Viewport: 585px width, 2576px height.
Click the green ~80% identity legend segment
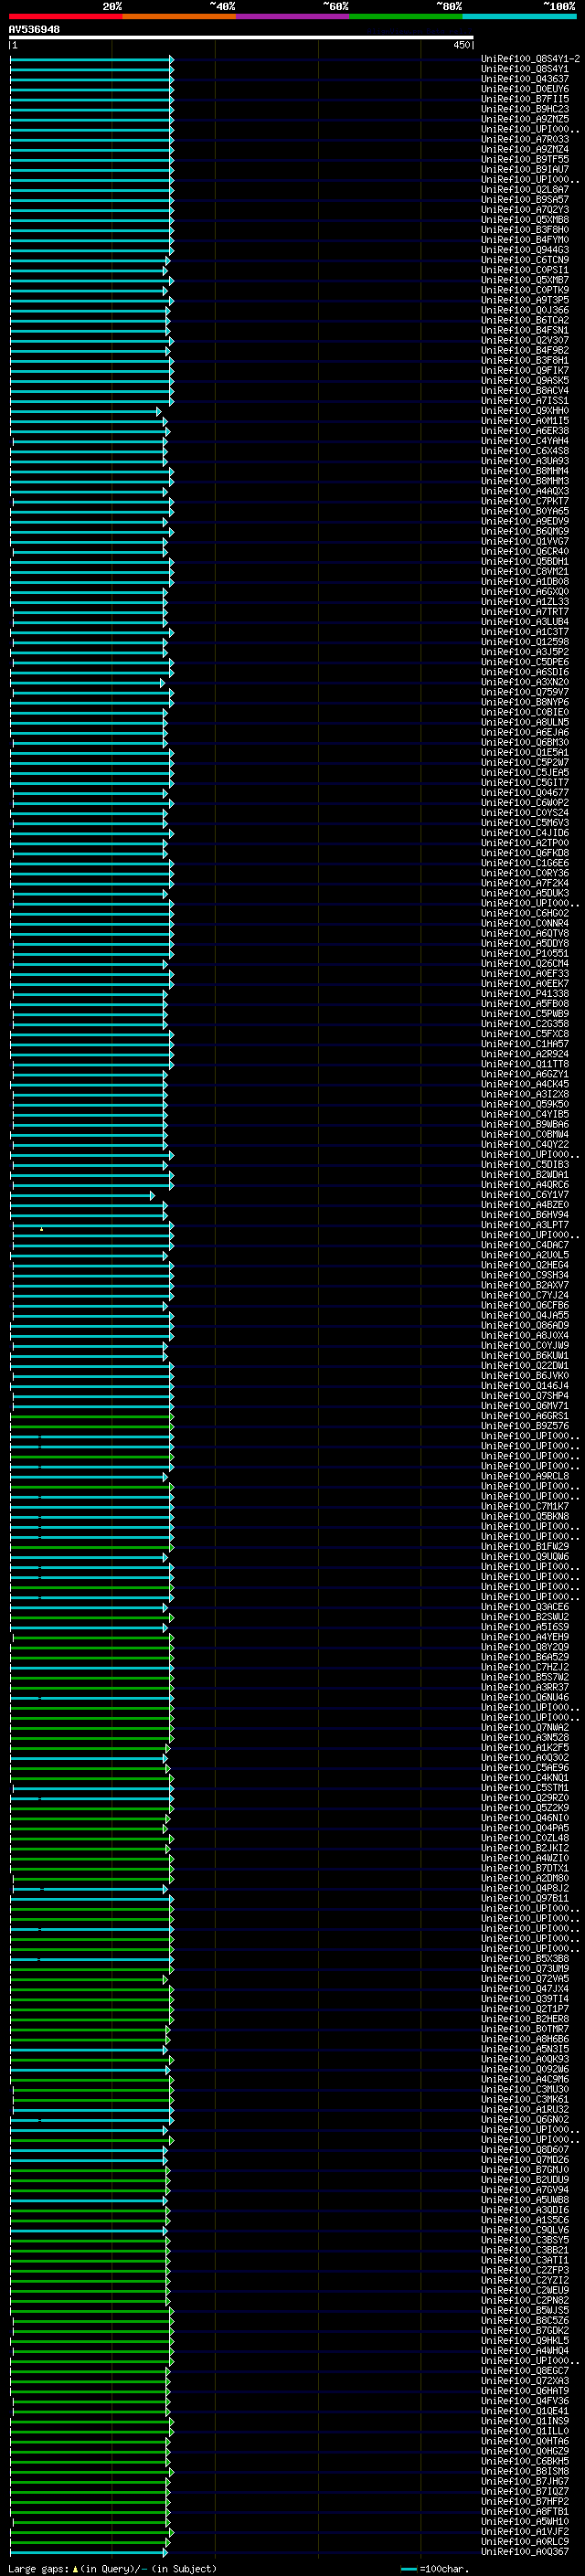[406, 16]
